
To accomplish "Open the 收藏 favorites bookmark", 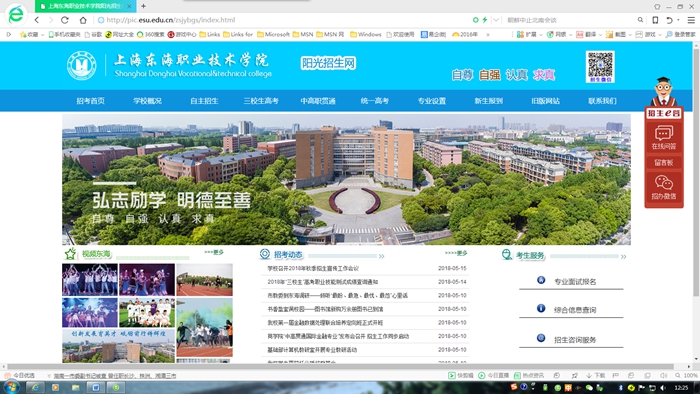I will click(x=30, y=34).
